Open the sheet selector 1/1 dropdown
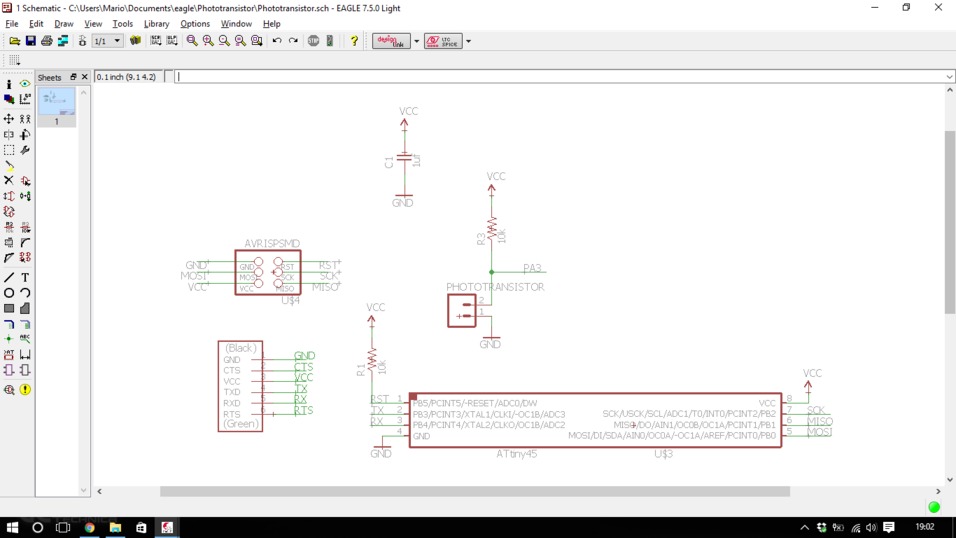Image resolution: width=956 pixels, height=538 pixels. [x=107, y=41]
